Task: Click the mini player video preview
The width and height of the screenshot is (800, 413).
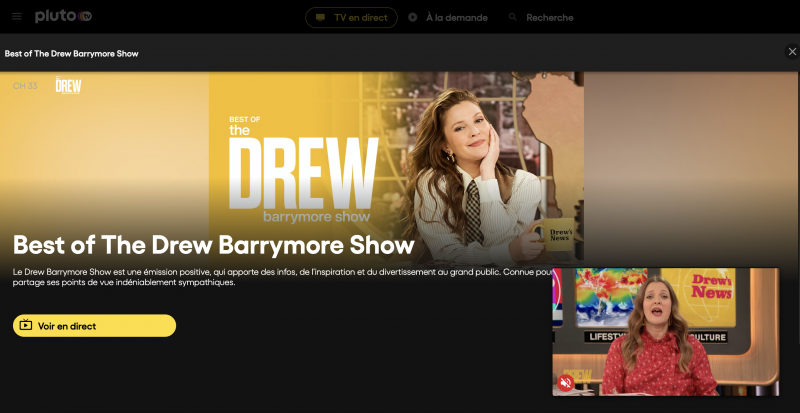Action: (665, 332)
